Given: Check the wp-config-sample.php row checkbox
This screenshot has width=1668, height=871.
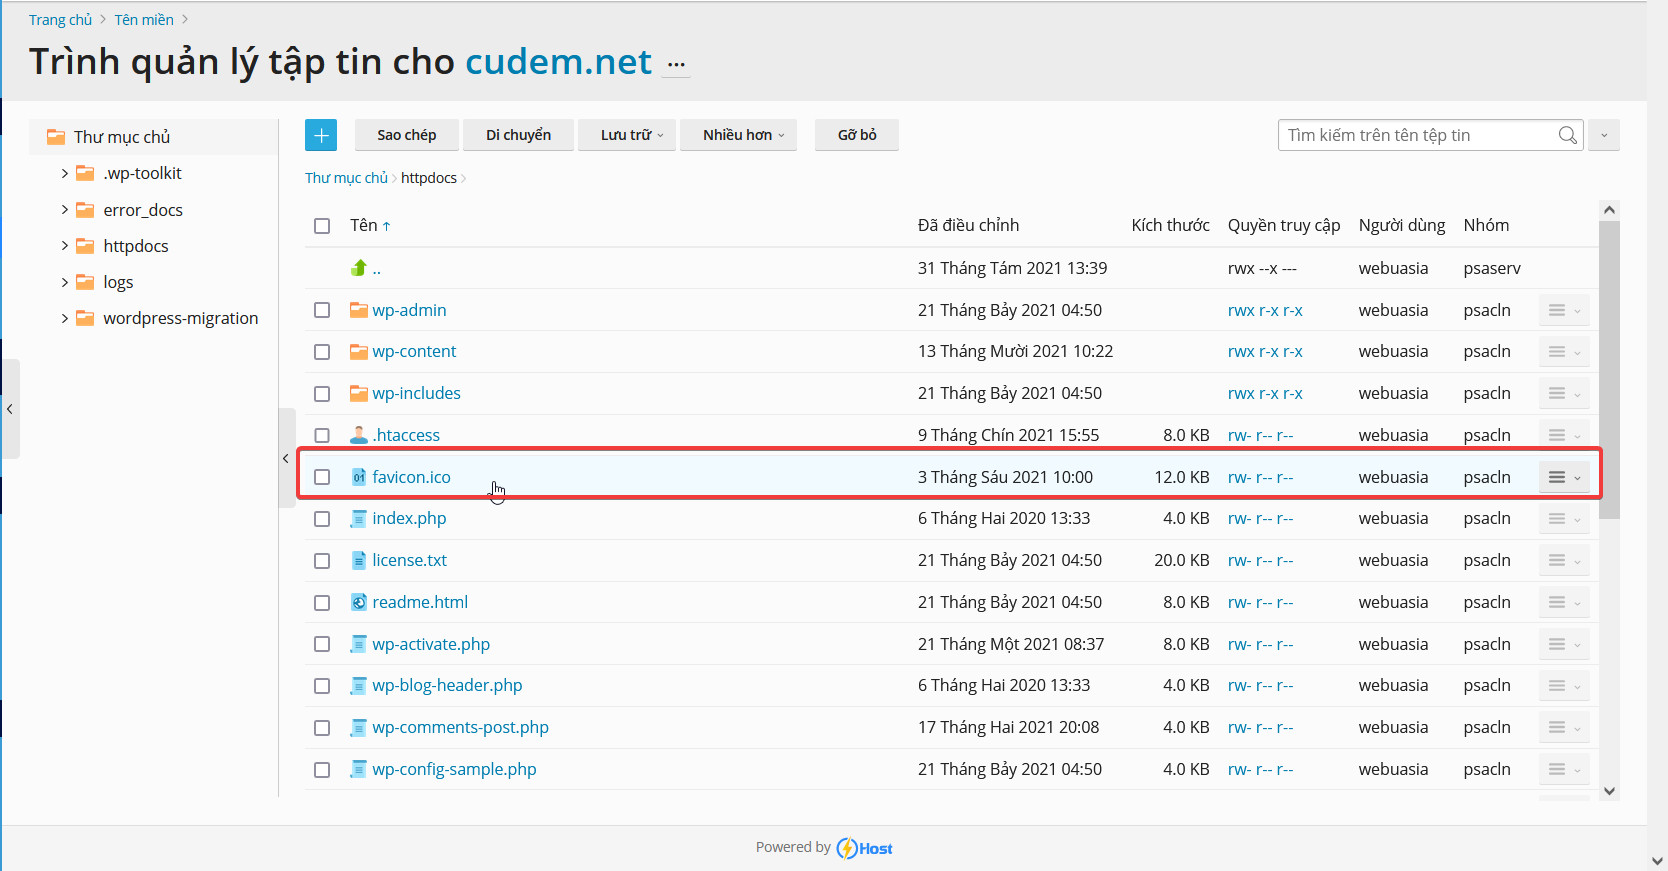Looking at the screenshot, I should pos(322,770).
